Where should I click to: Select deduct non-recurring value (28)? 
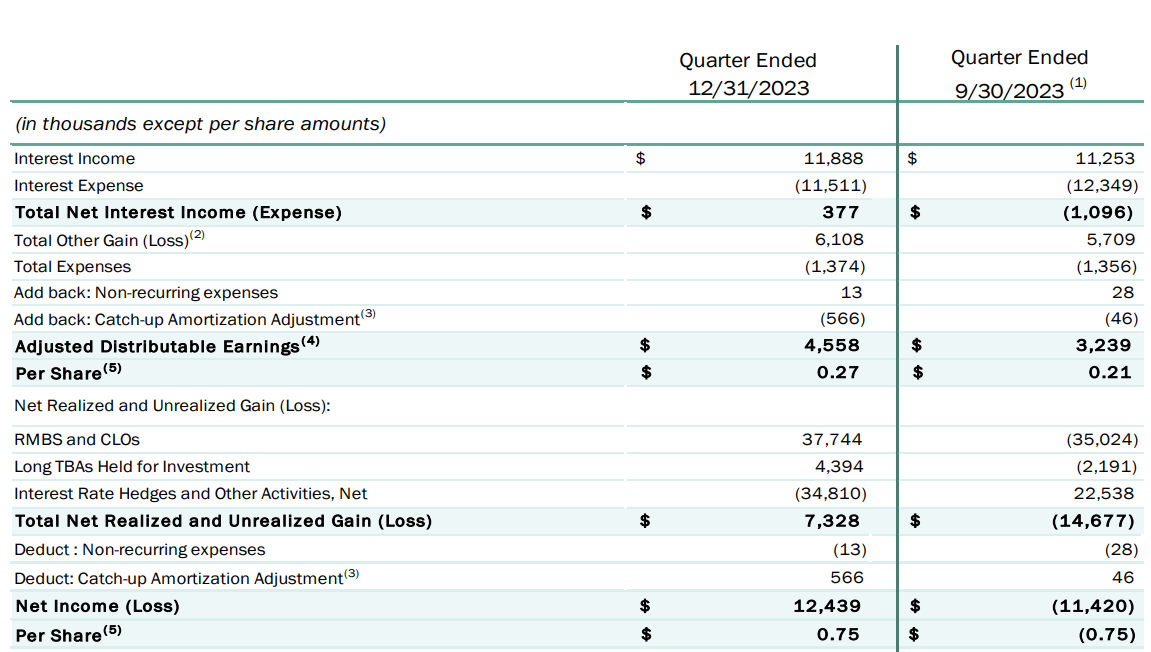coord(1122,550)
